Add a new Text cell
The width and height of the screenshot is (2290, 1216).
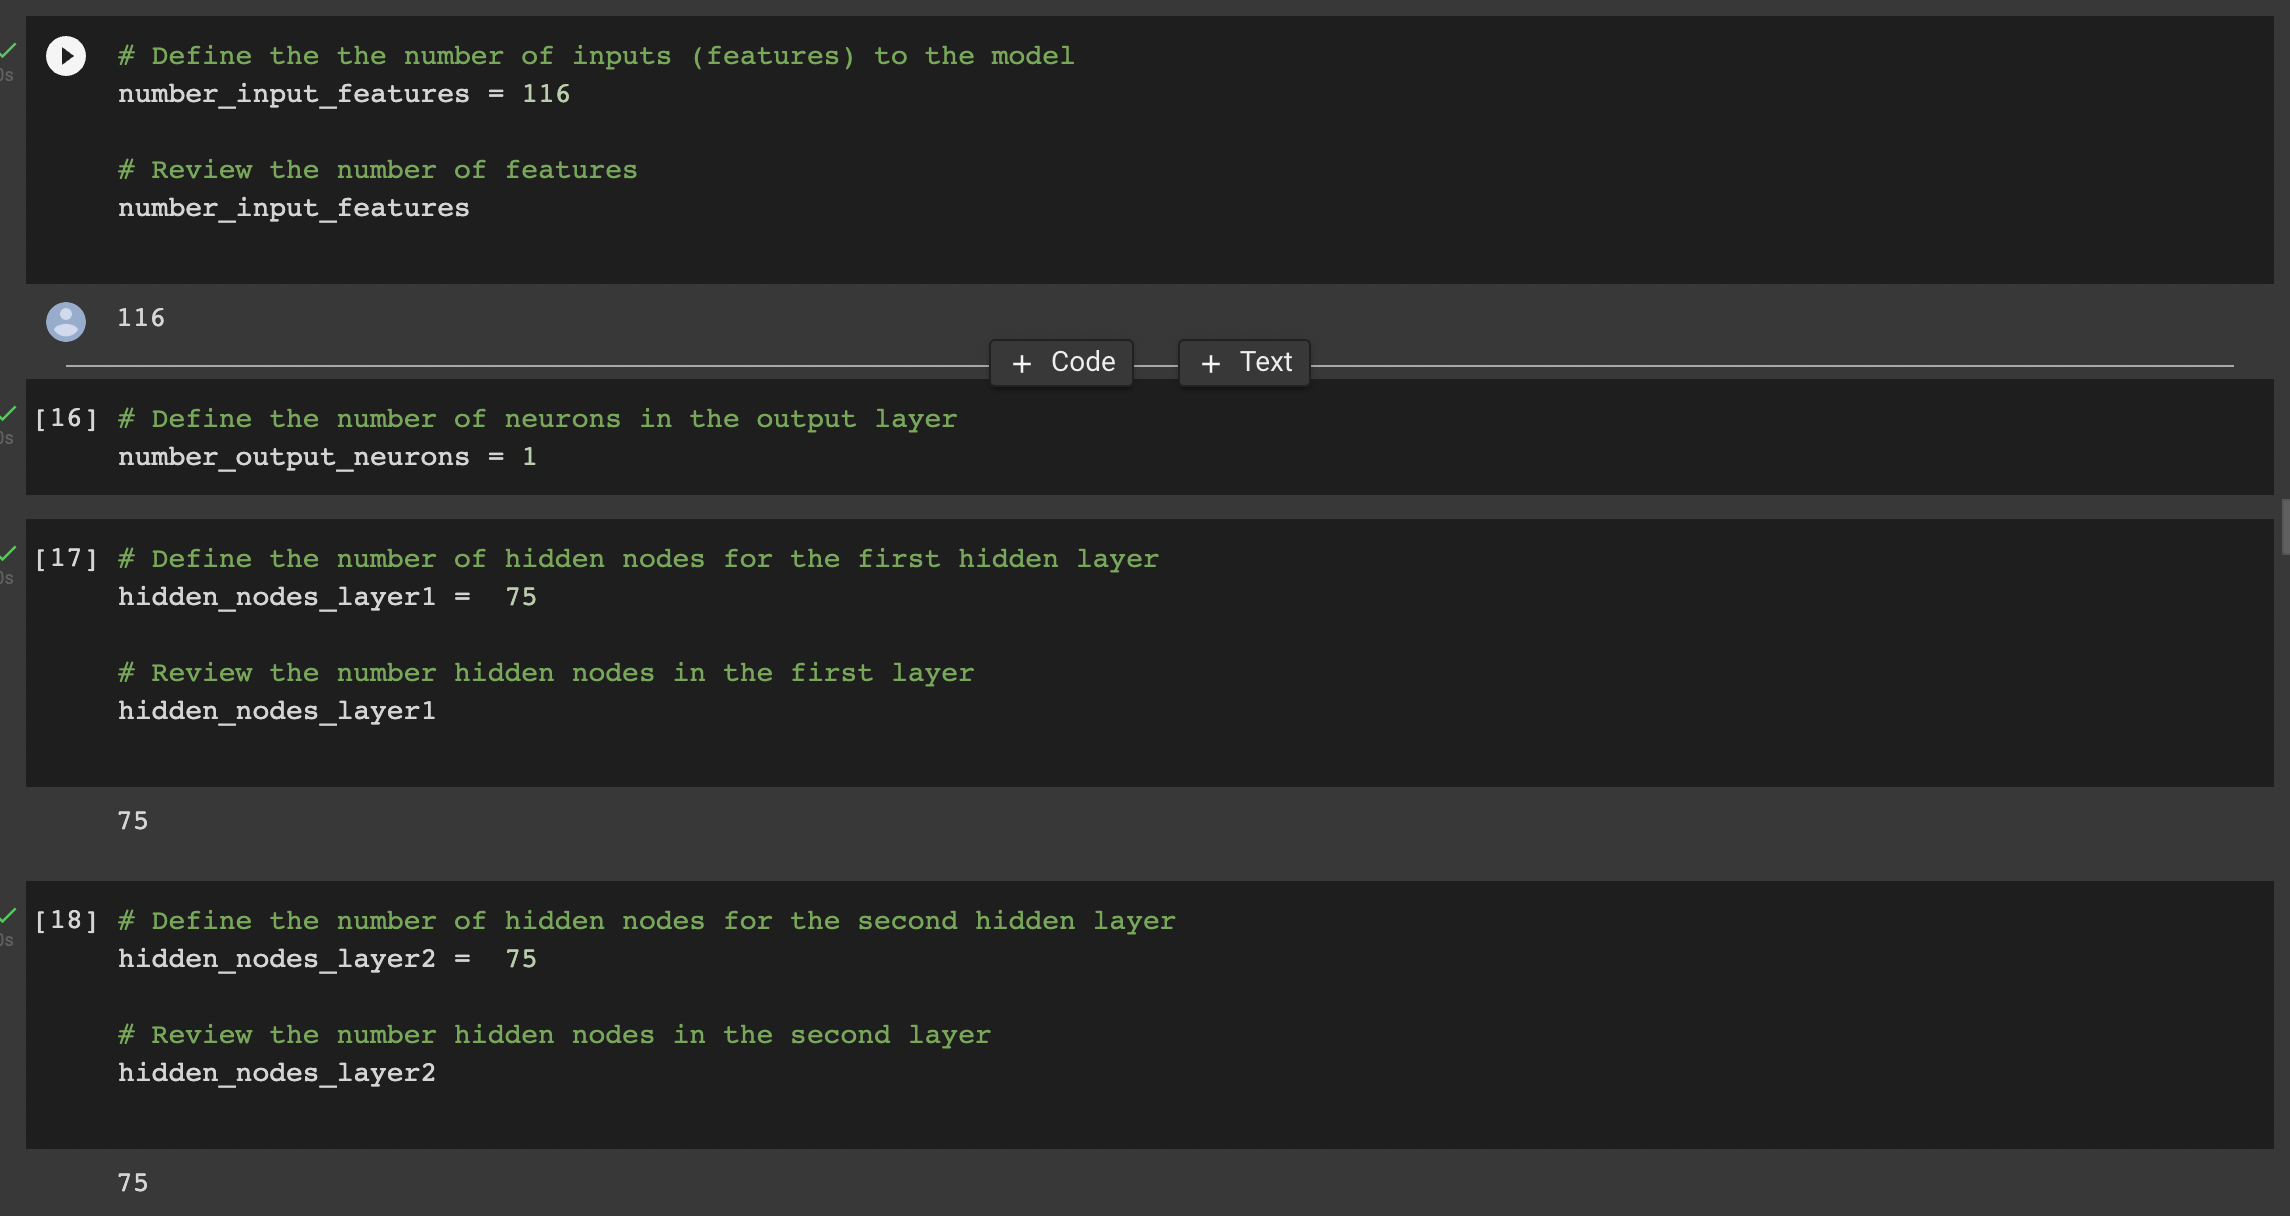1243,362
